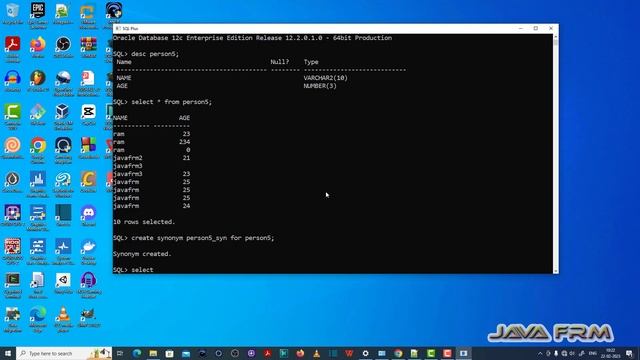Open File Explorer on taskbar

point(153,353)
